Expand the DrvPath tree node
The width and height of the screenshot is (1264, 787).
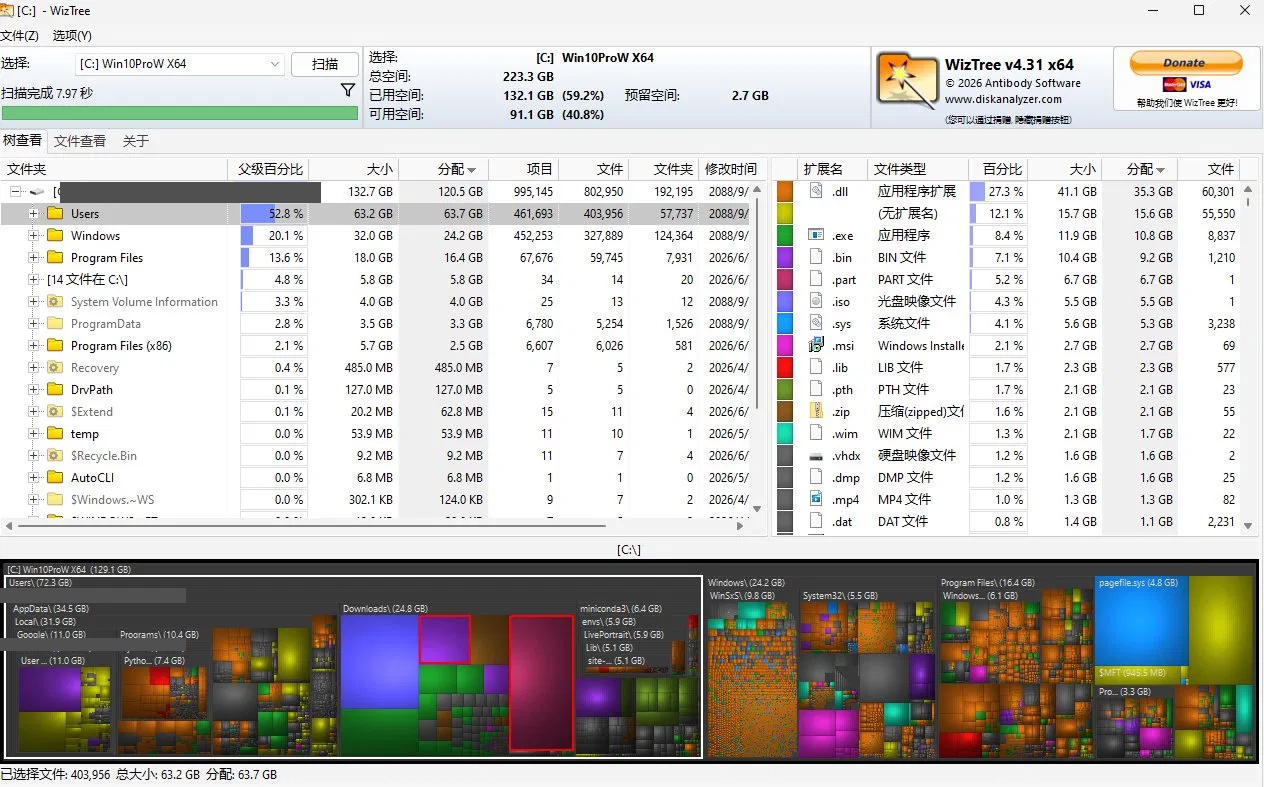[x=33, y=390]
